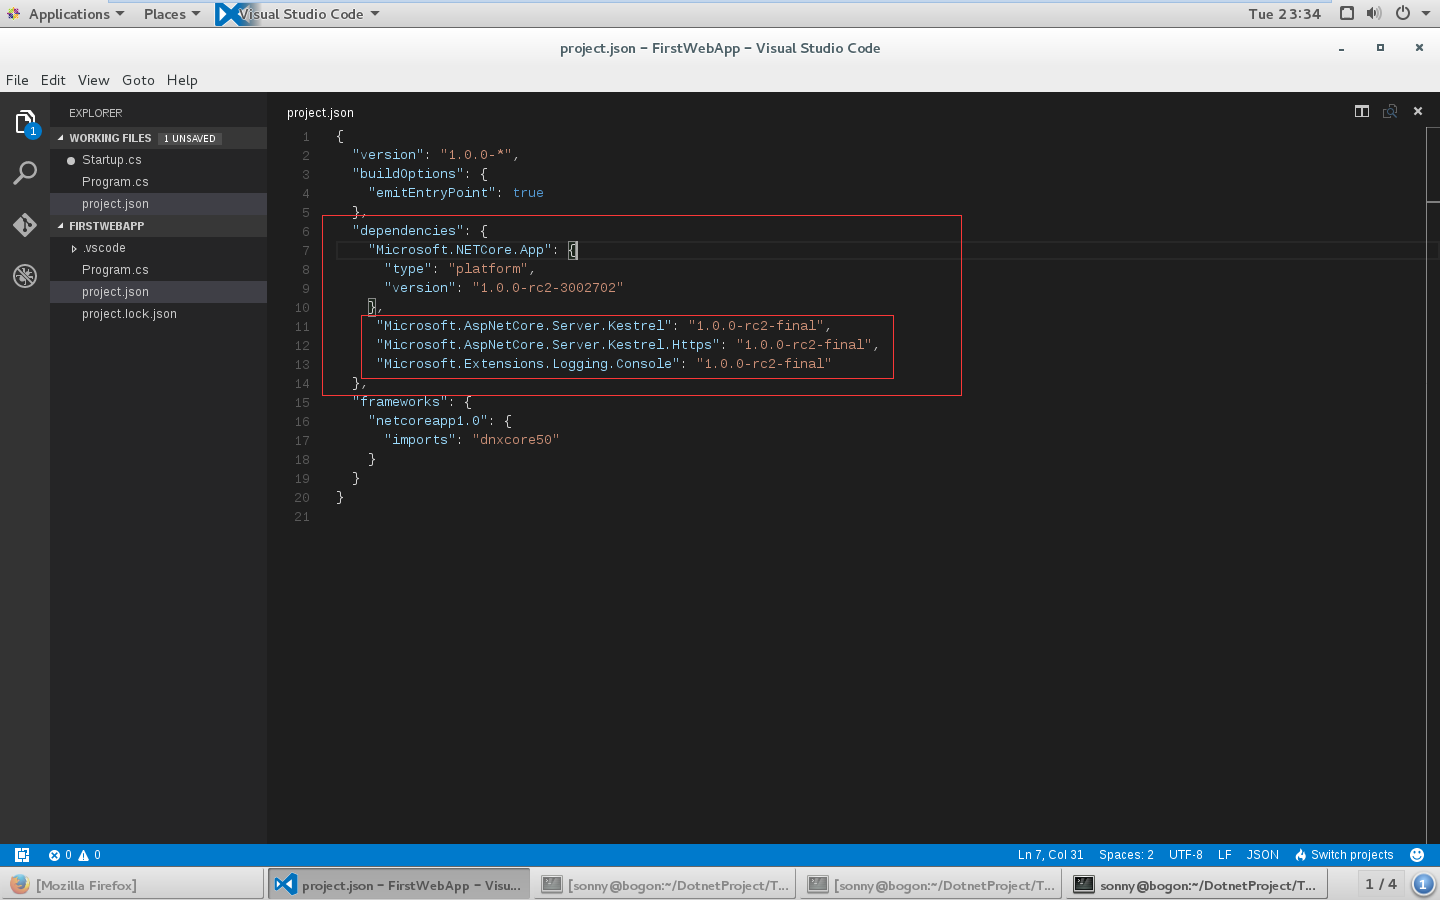Image resolution: width=1440 pixels, height=900 pixels.
Task: Click "Microsoft.Extensions.Logging.Console" dependency
Action: pos(528,364)
